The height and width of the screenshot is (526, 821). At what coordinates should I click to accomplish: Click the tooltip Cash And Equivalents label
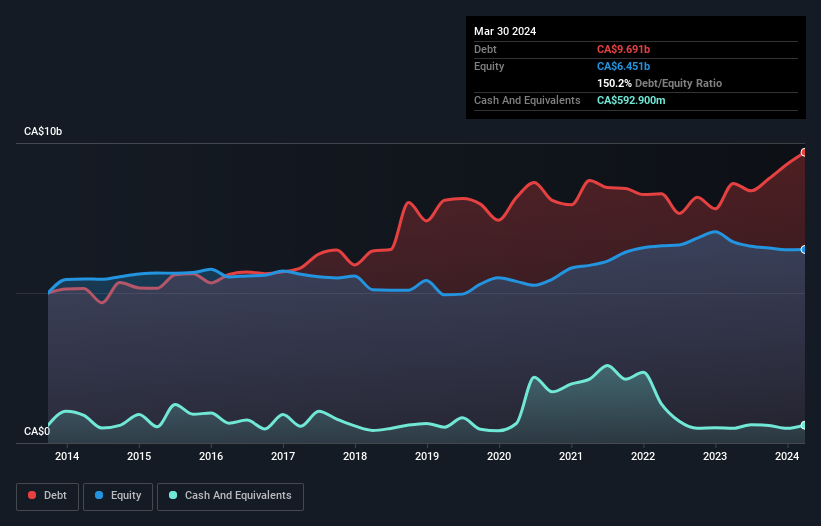point(527,100)
